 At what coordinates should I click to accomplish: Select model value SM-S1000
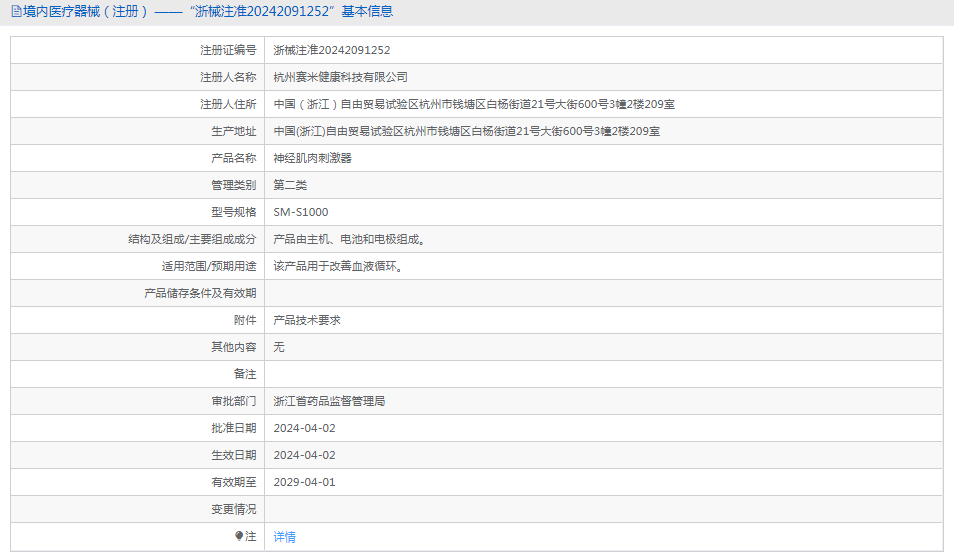click(x=301, y=212)
